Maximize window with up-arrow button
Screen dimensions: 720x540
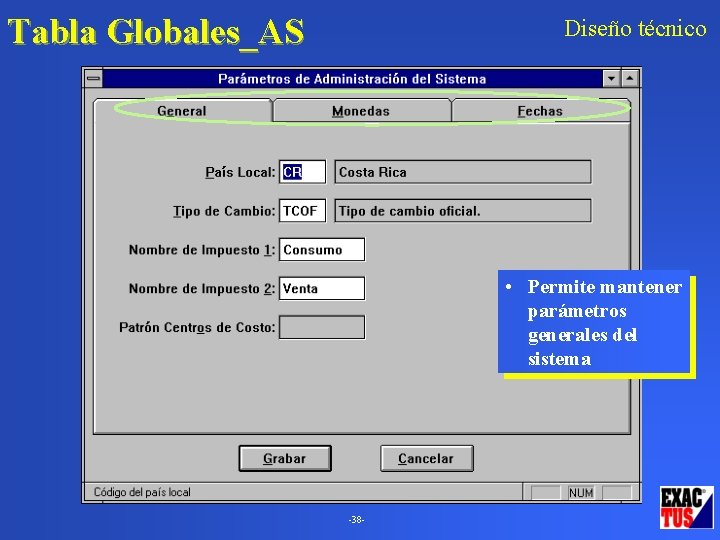tap(630, 79)
